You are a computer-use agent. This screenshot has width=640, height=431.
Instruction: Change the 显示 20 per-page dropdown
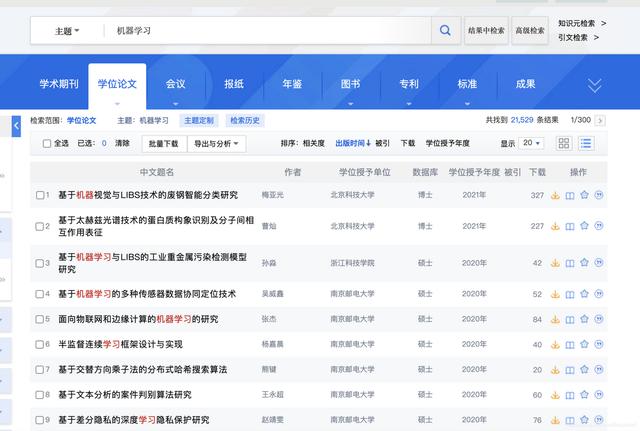point(531,143)
